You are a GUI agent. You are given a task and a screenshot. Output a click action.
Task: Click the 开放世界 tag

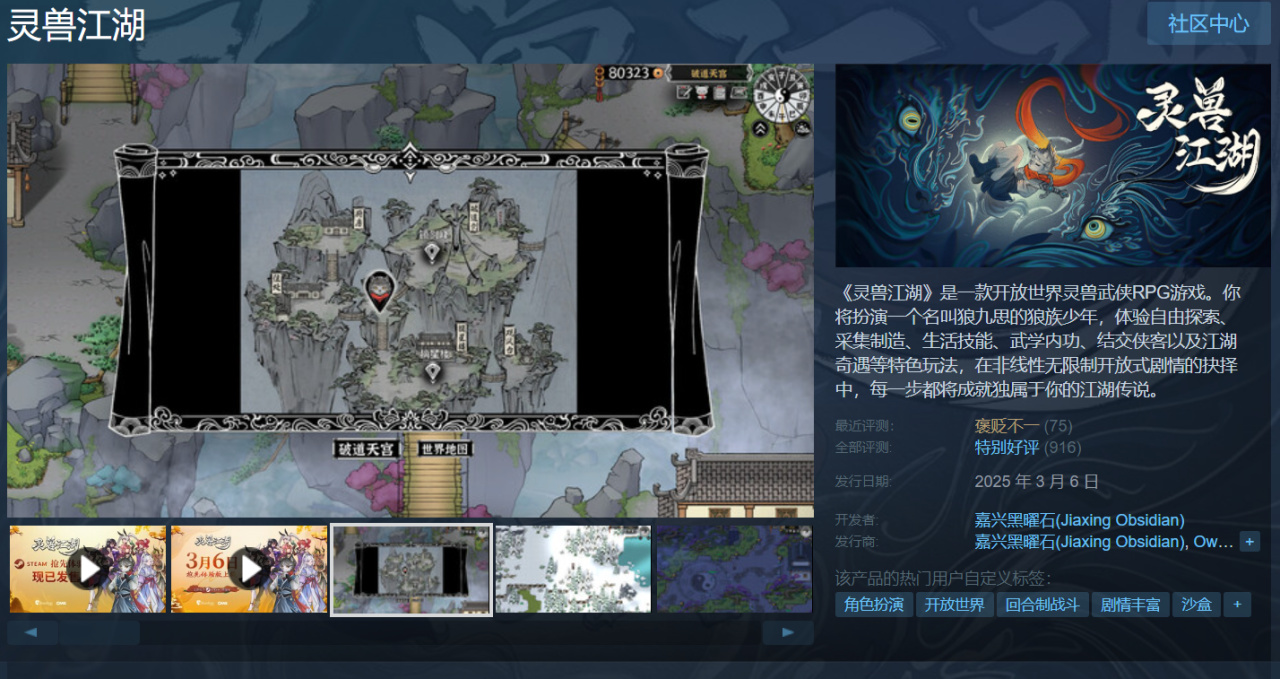954,604
